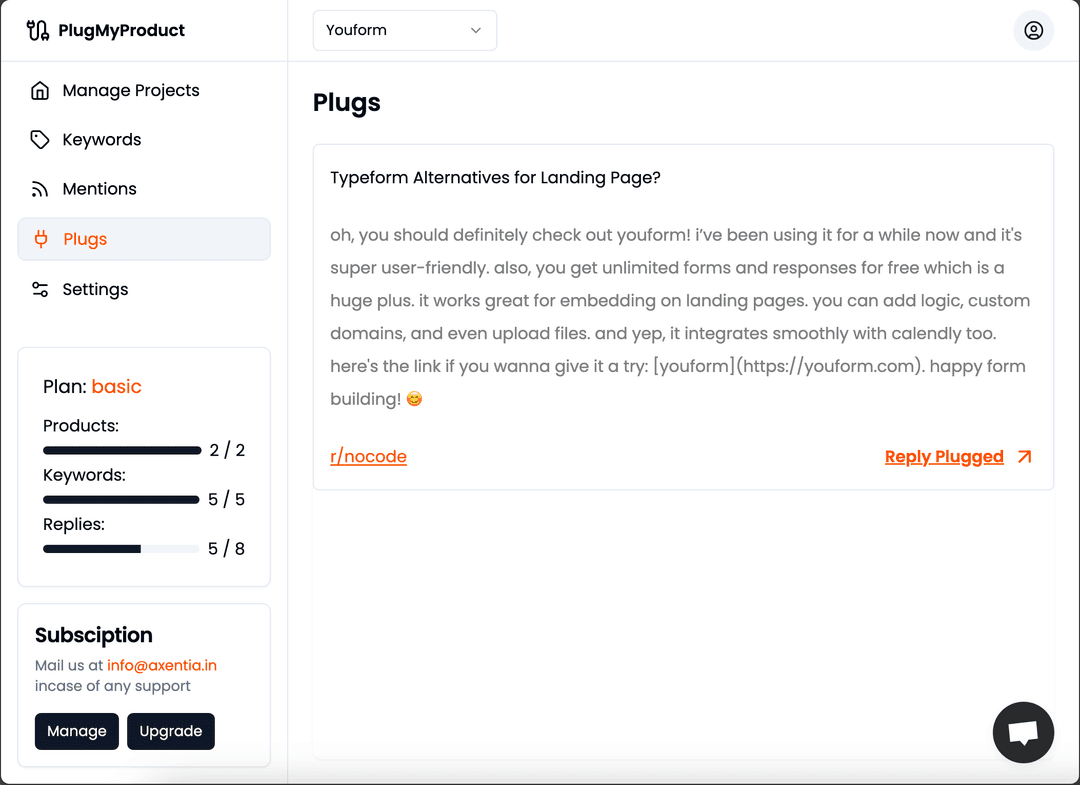1080x785 pixels.
Task: Click the '5 / 8' replies count
Action: (227, 549)
